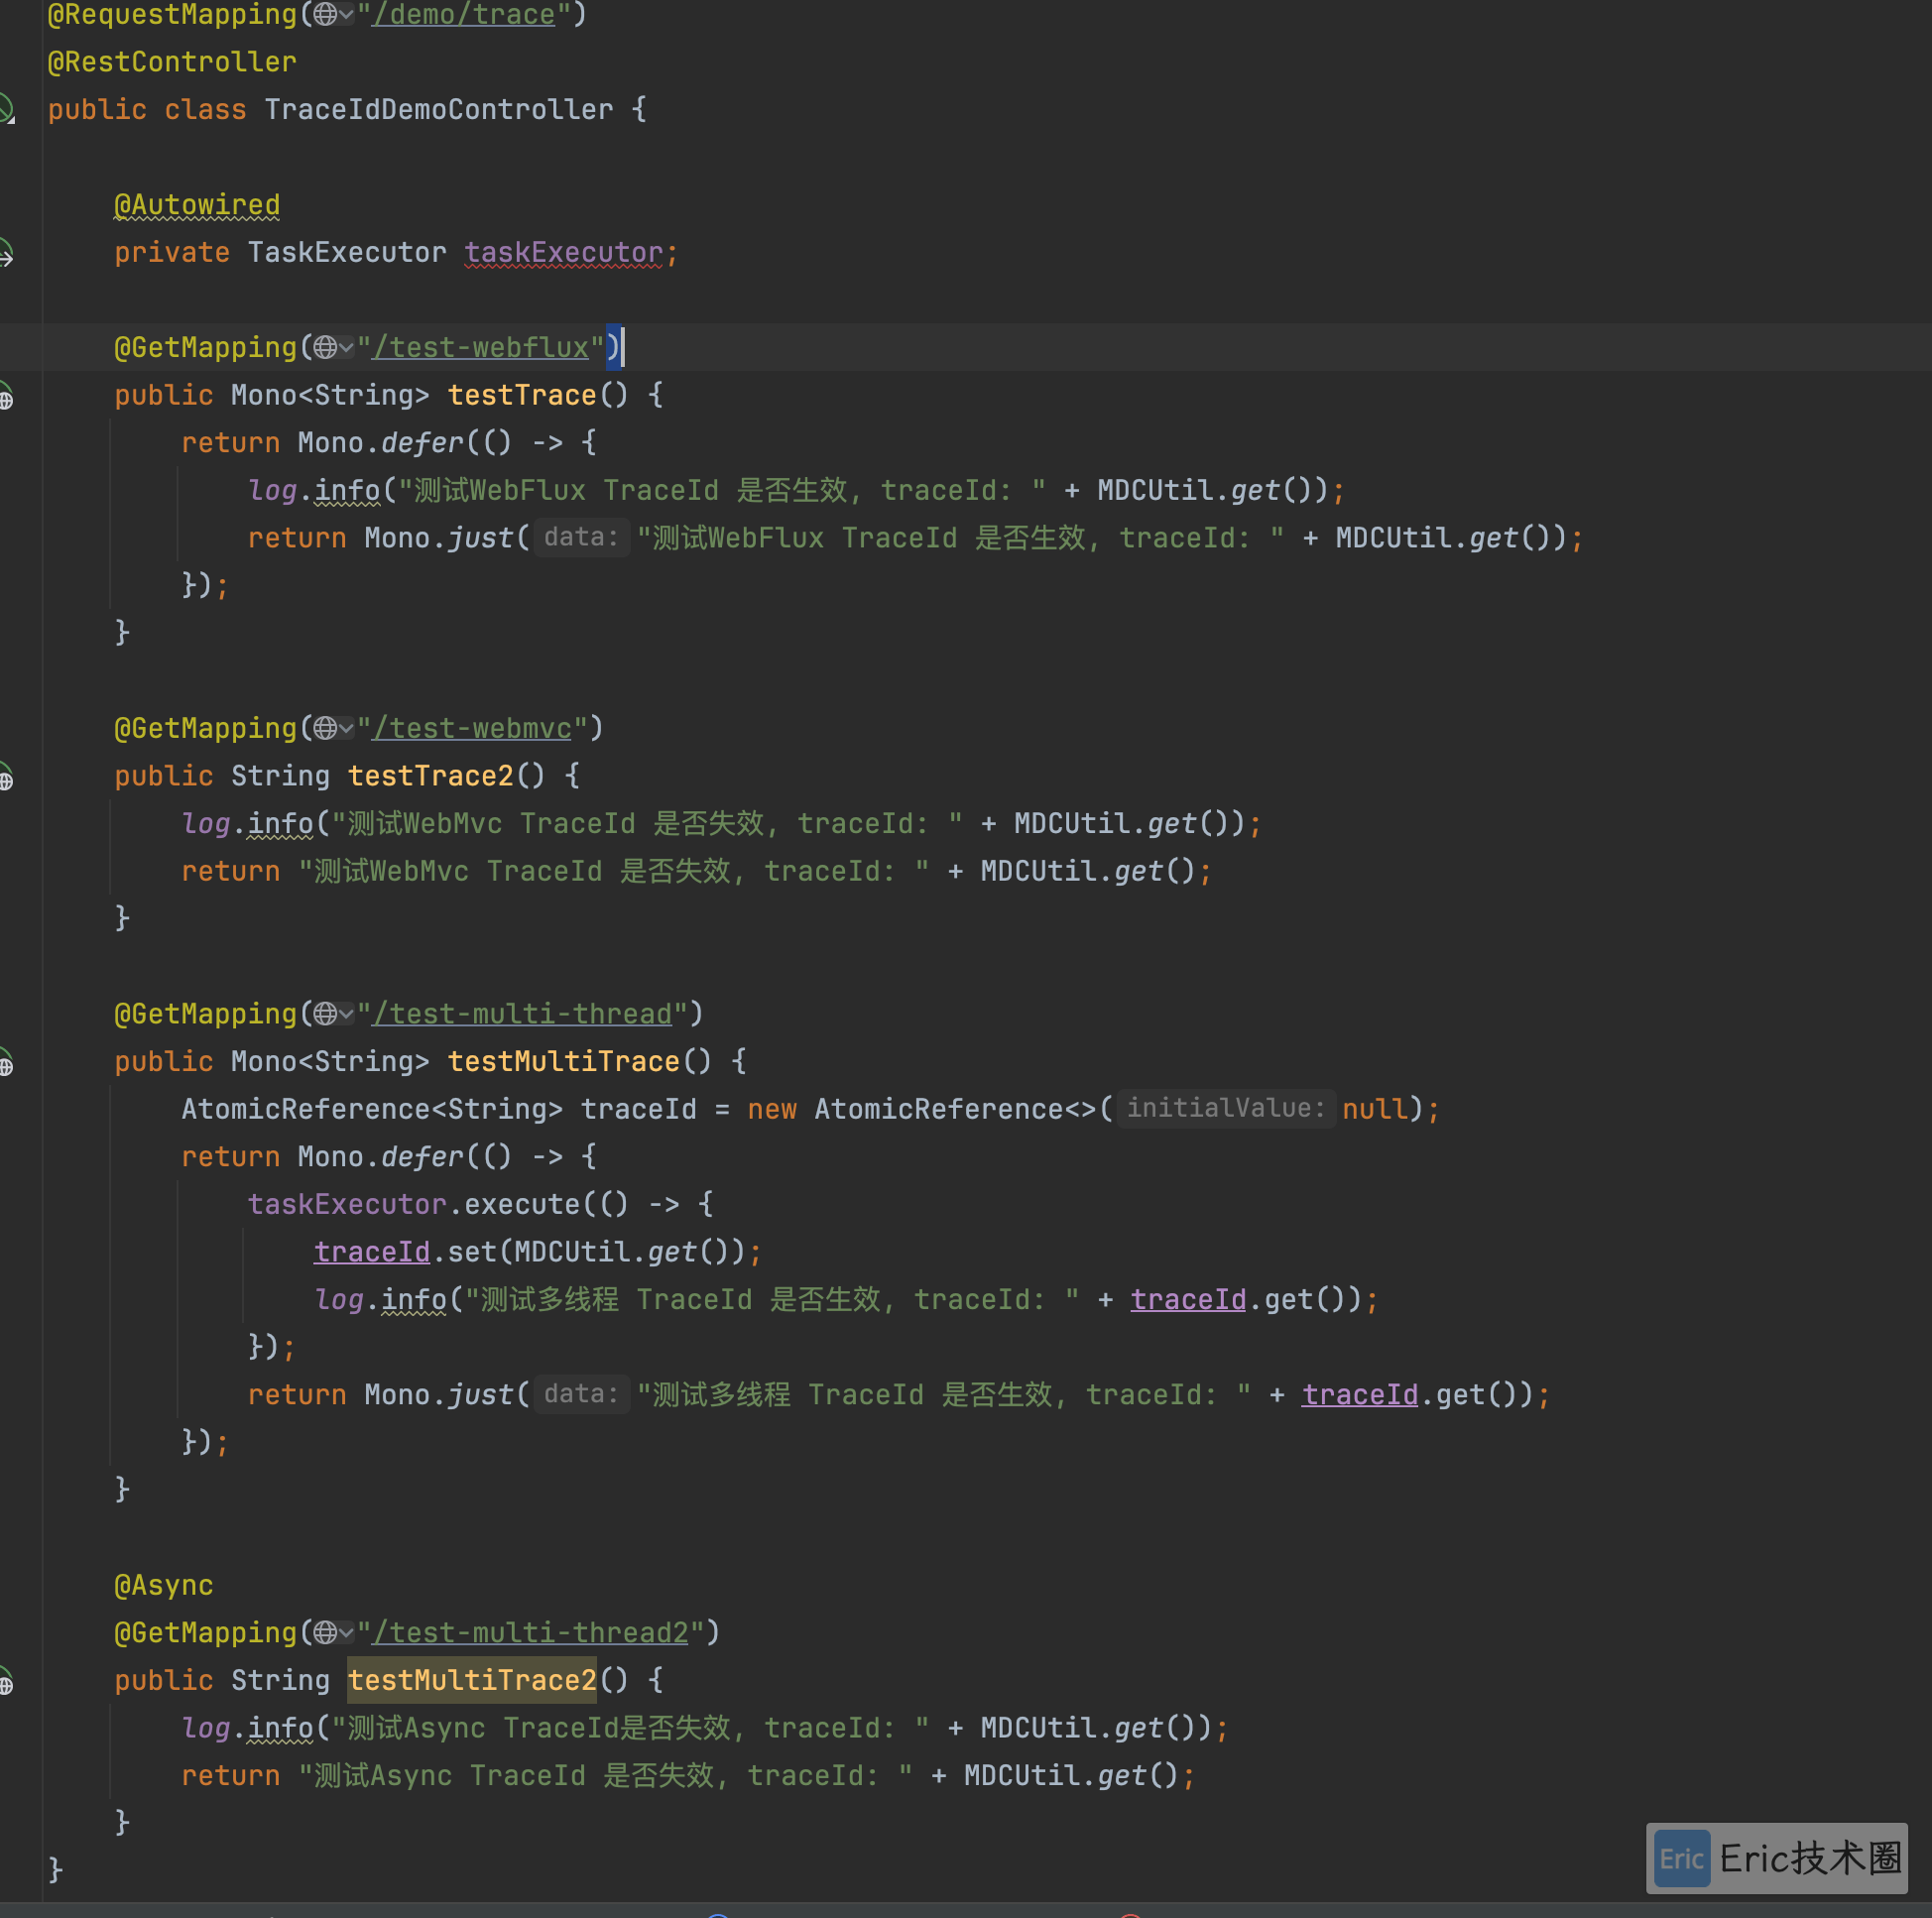Click the "testTrace2" method name
Screen dimensions: 1932x1918
[x=430, y=777]
